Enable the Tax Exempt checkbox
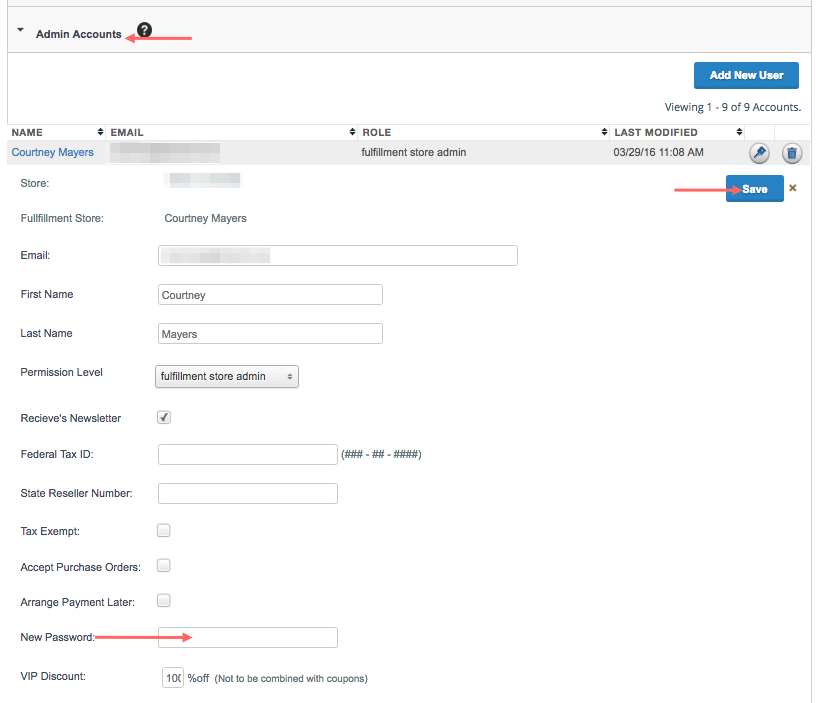816x703 pixels. (164, 530)
